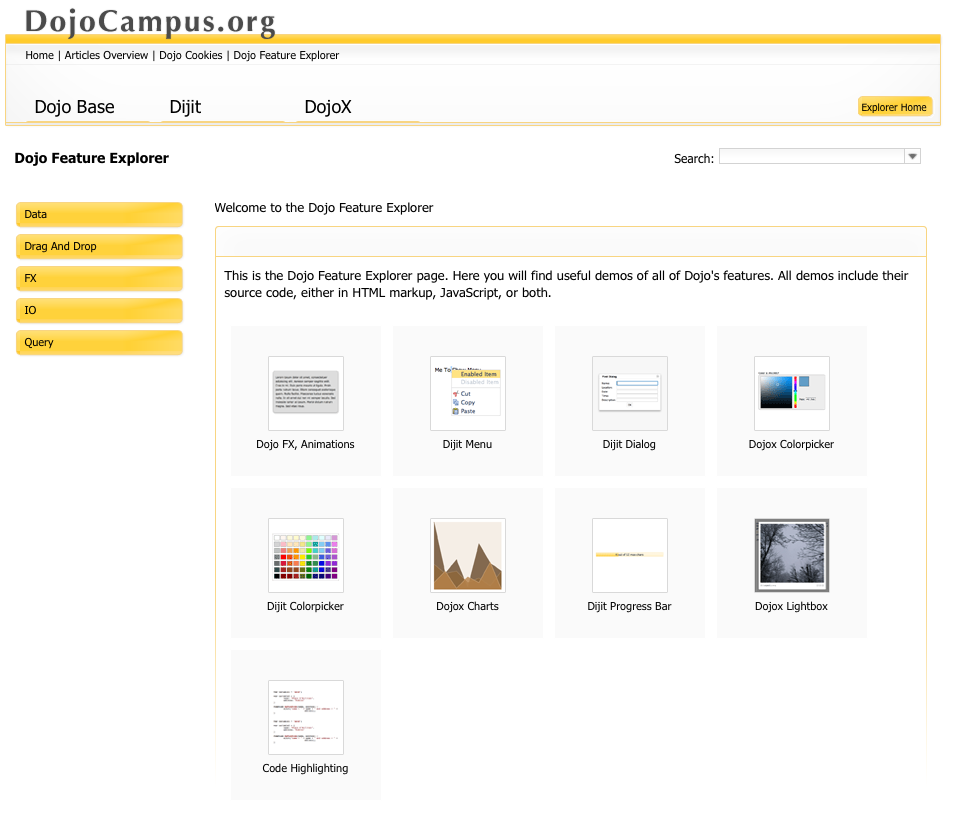The width and height of the screenshot is (957, 817).
Task: Click the Explorer Home button
Action: click(894, 107)
